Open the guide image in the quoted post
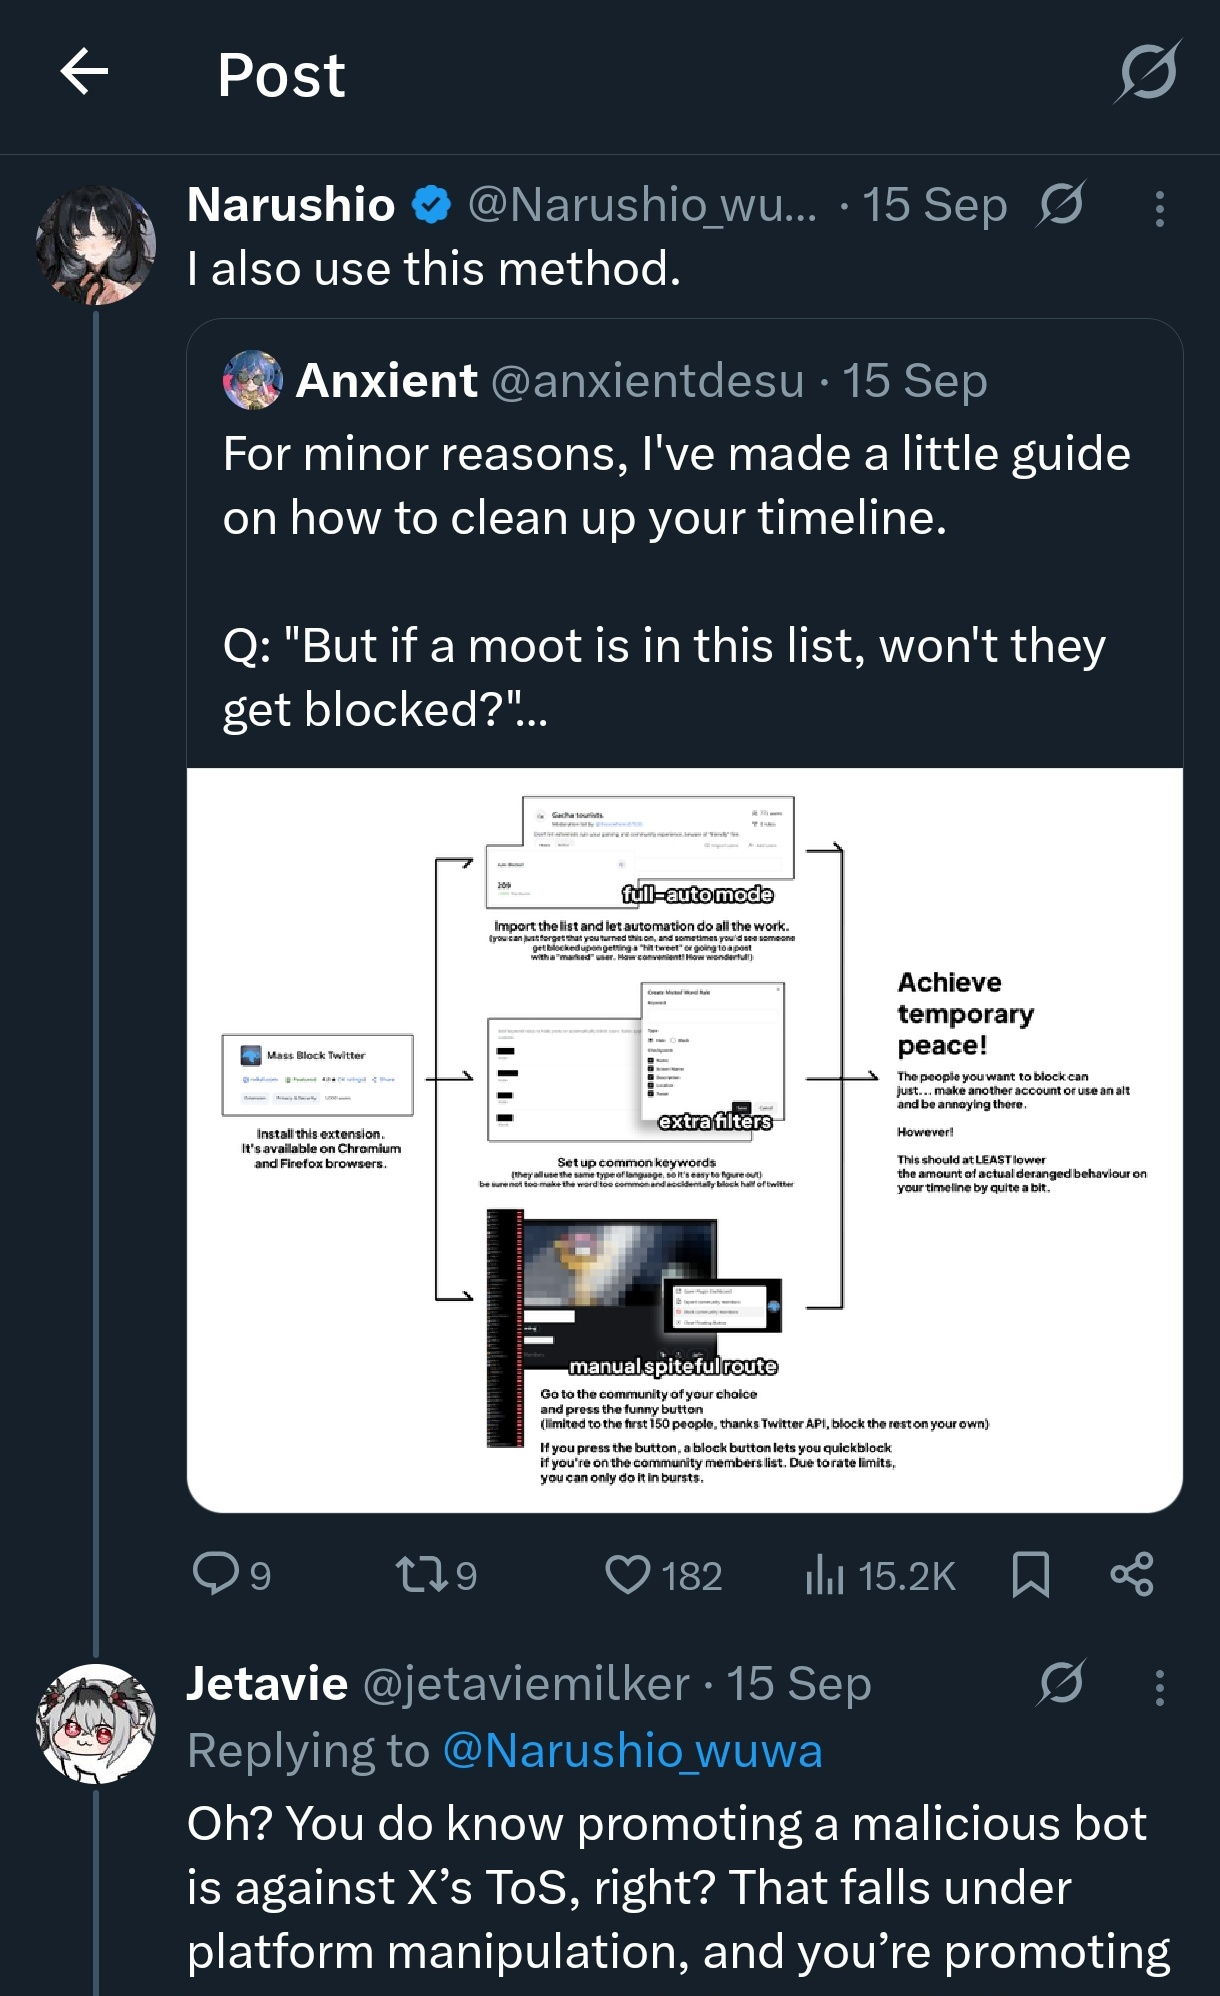1220x1996 pixels. 684,1140
